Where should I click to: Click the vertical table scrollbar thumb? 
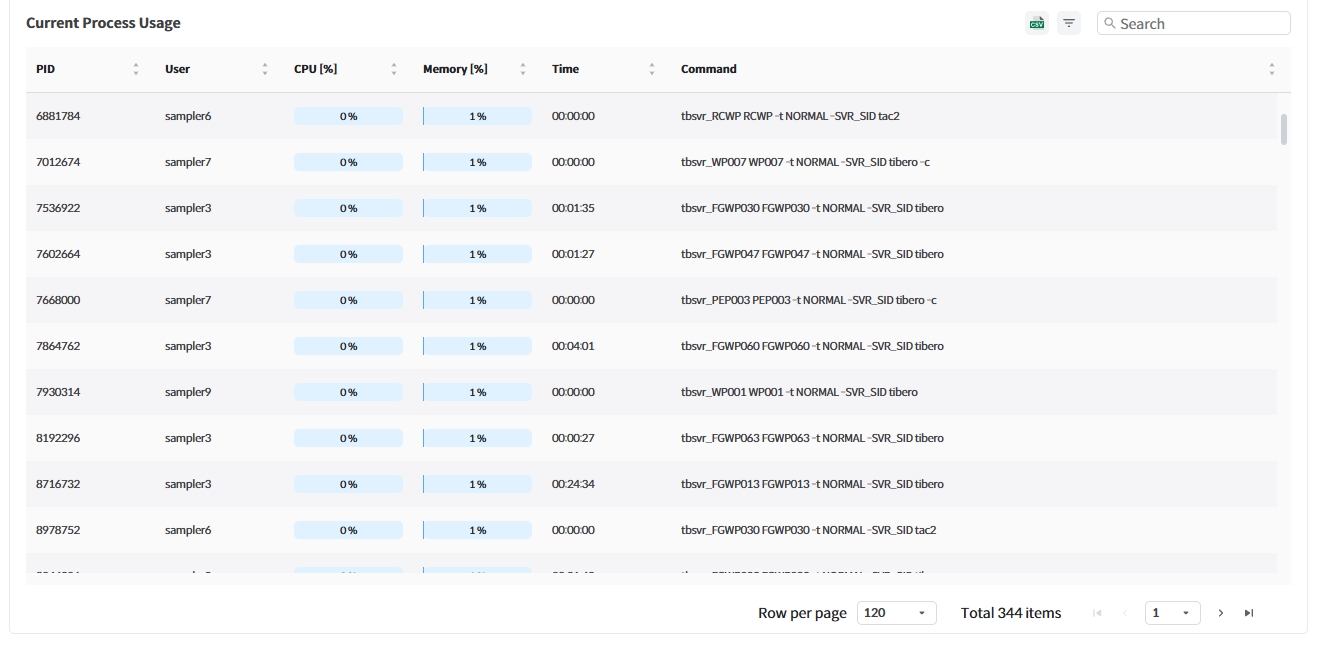click(x=1284, y=129)
